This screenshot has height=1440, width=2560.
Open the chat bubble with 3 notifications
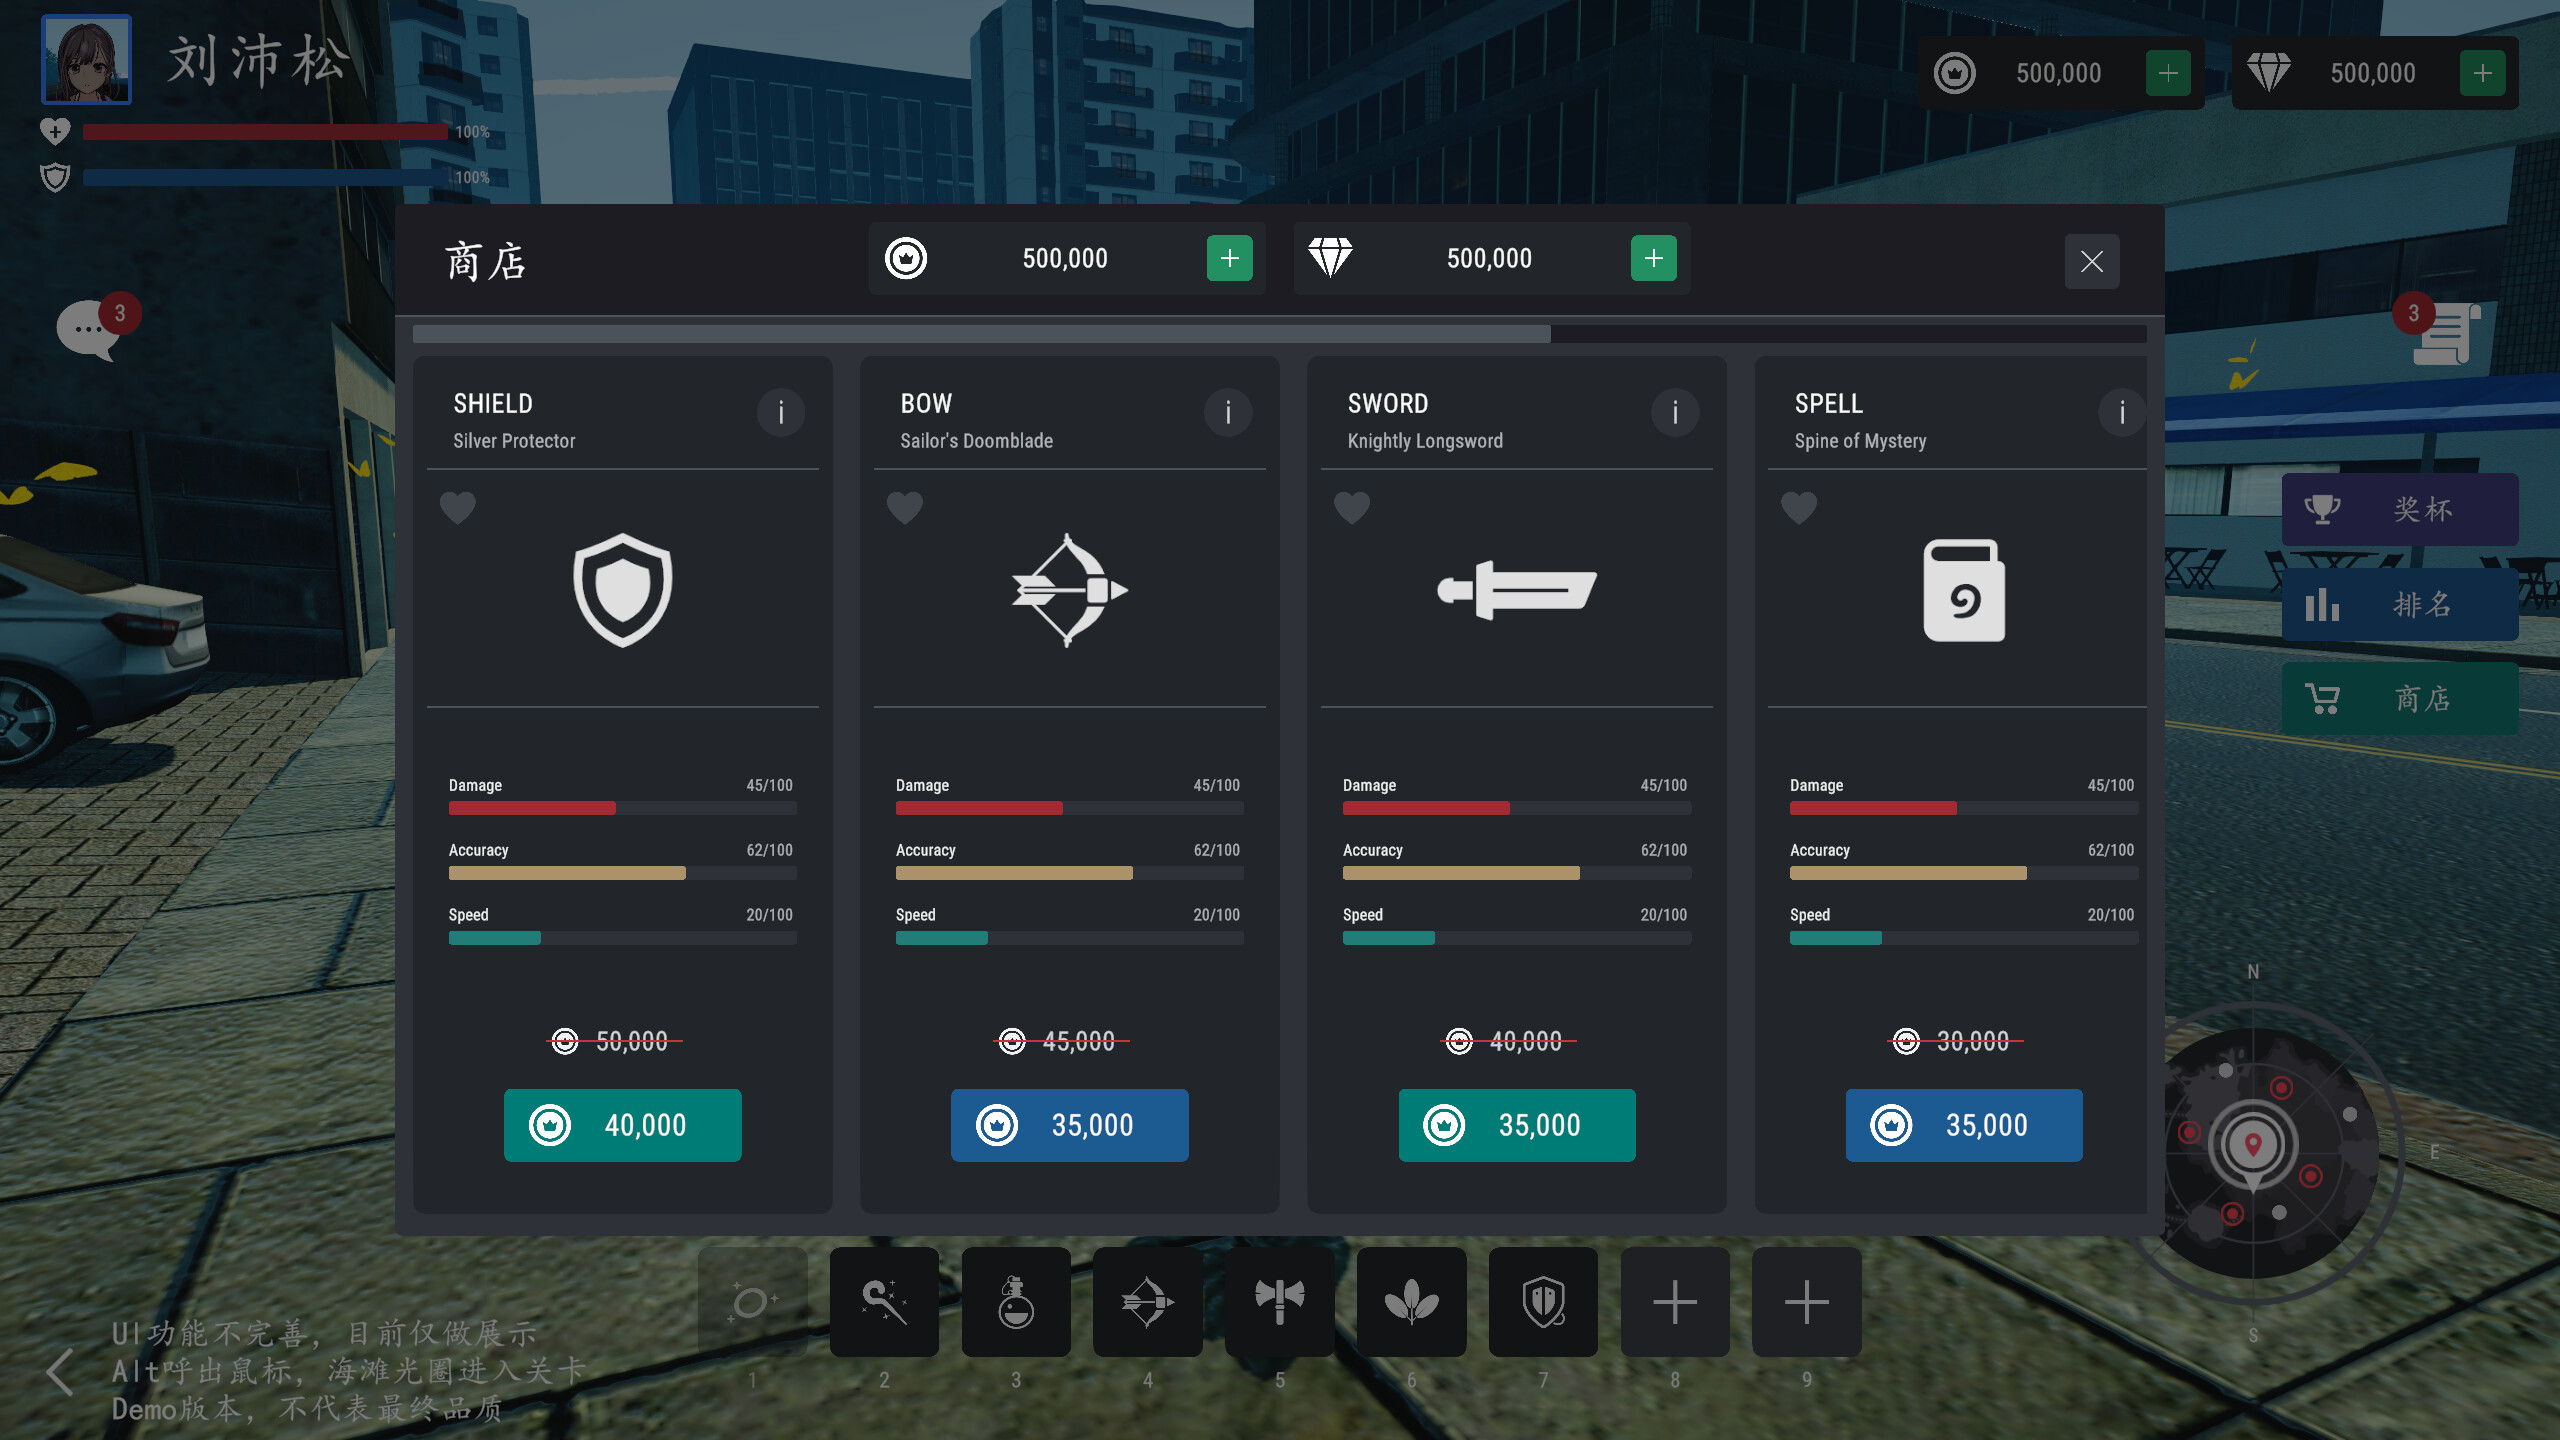point(90,330)
